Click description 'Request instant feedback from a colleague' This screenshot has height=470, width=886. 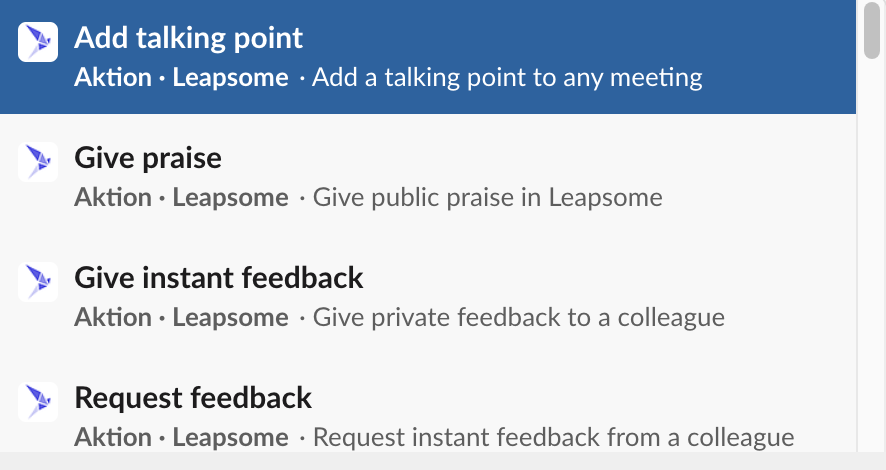[553, 437]
